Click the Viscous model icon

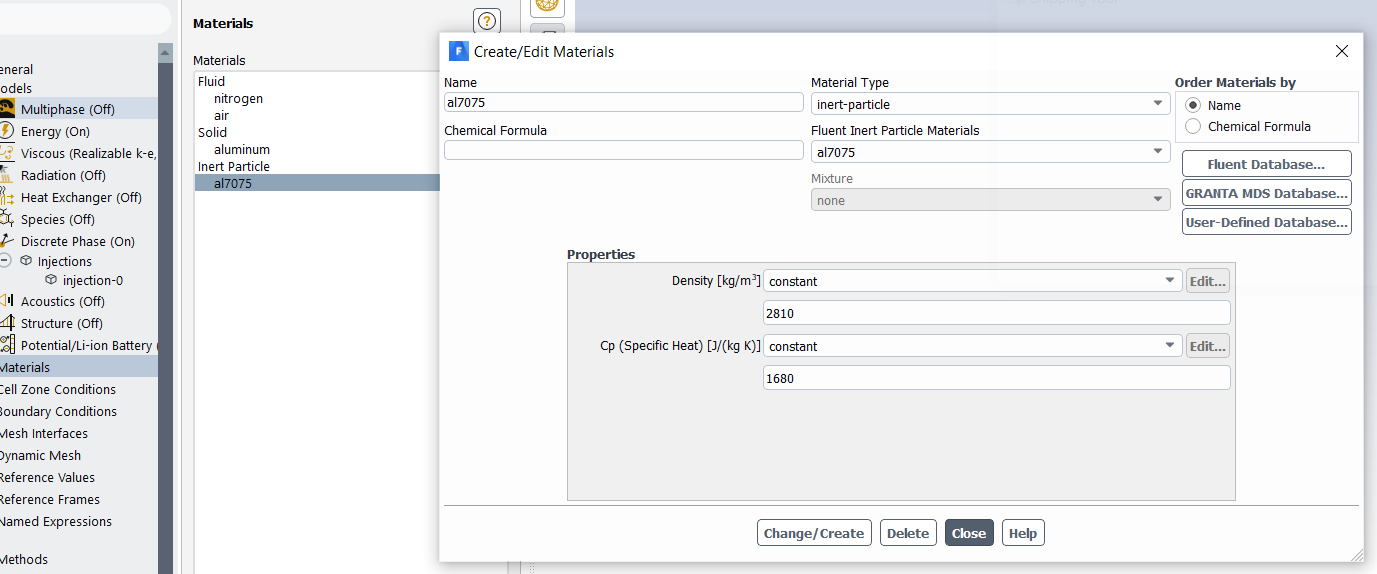click(7, 153)
